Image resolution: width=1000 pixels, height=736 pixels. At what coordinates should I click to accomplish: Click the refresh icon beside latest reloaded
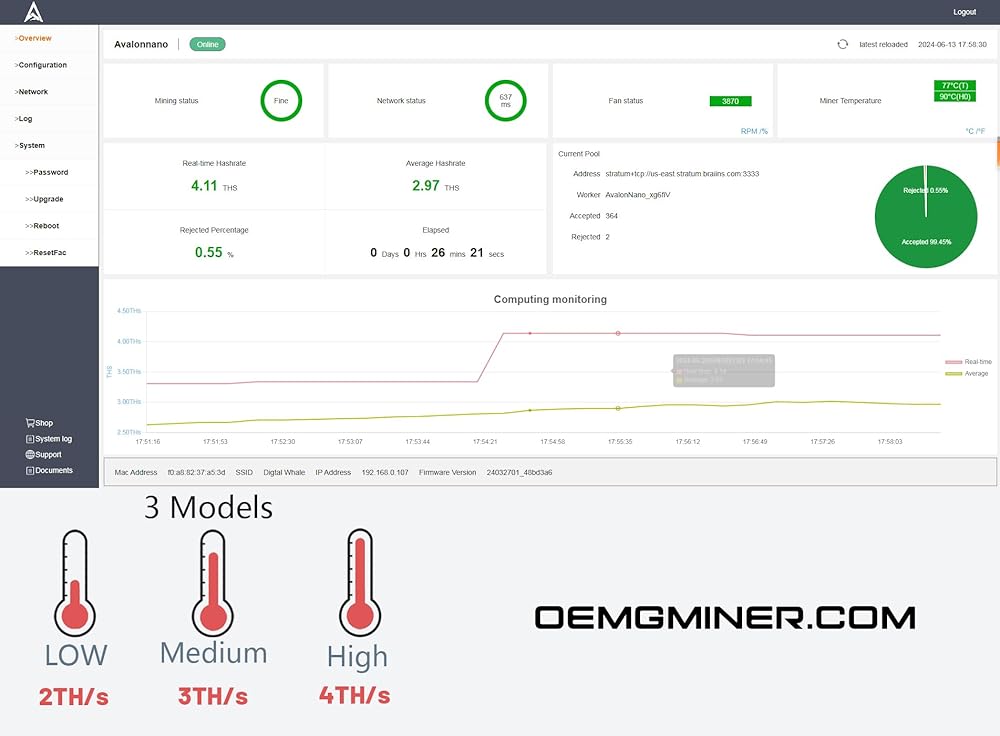pos(843,44)
